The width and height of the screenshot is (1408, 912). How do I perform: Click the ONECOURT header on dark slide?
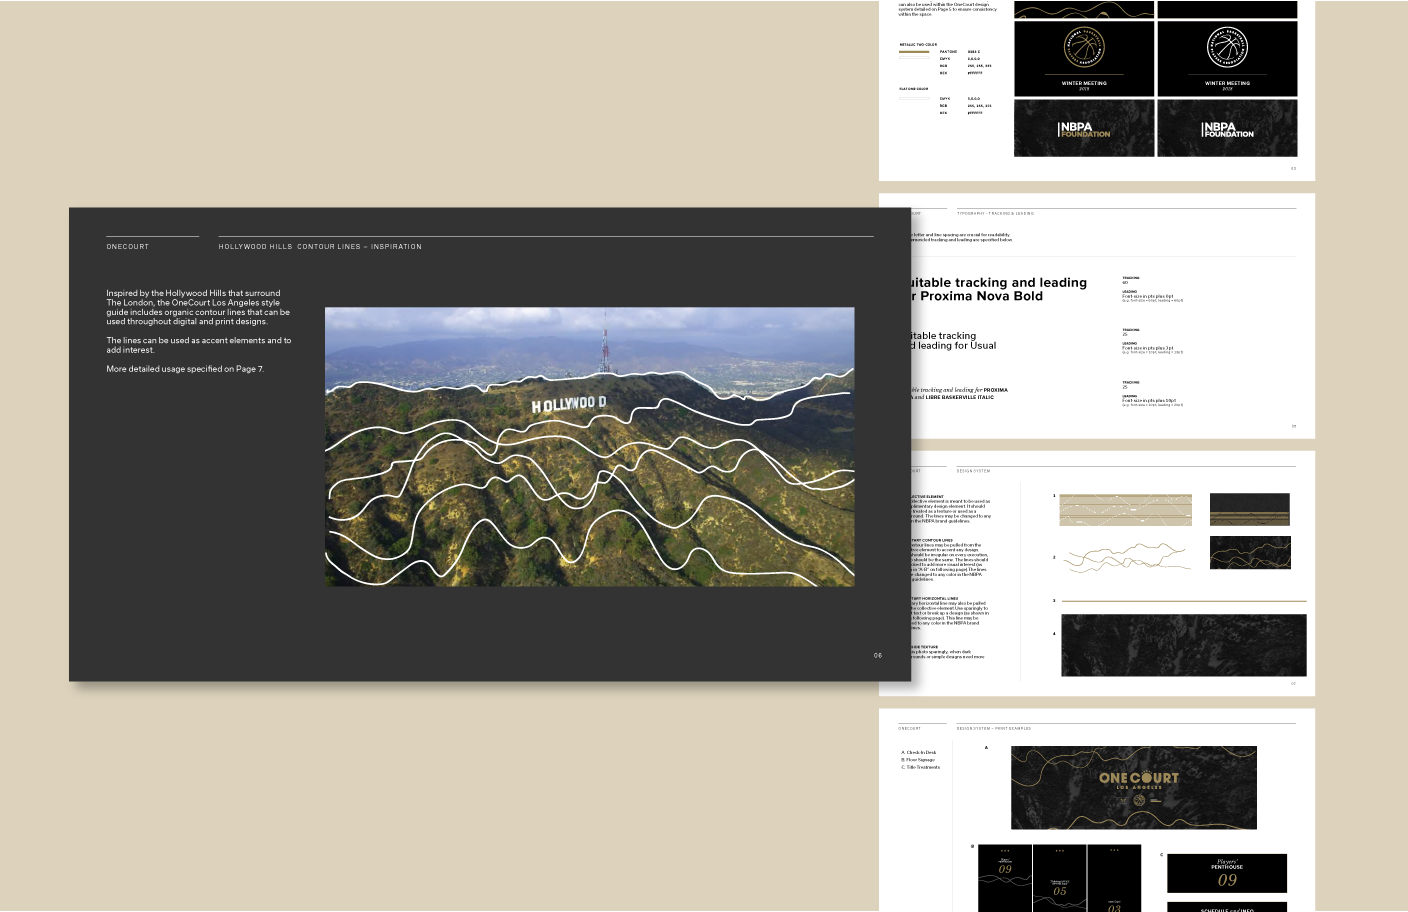point(128,246)
